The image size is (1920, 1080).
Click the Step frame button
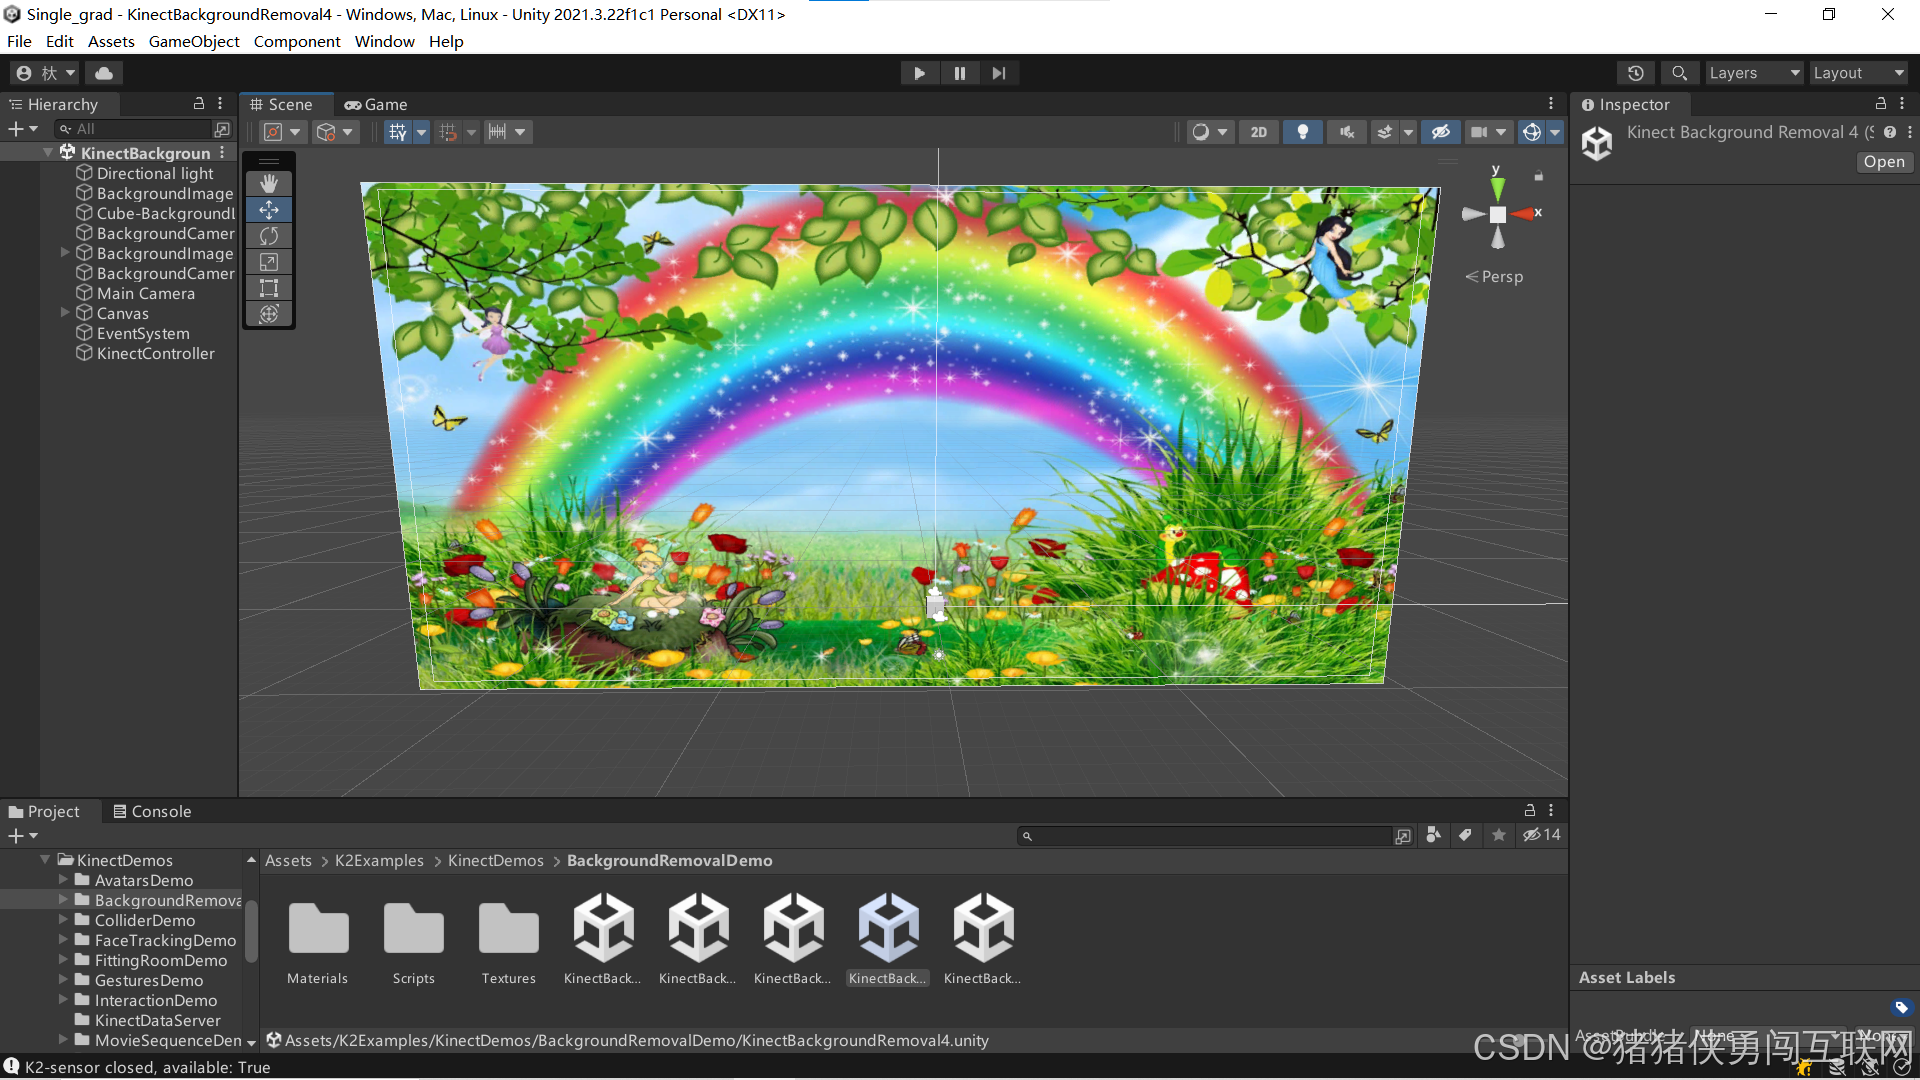998,72
